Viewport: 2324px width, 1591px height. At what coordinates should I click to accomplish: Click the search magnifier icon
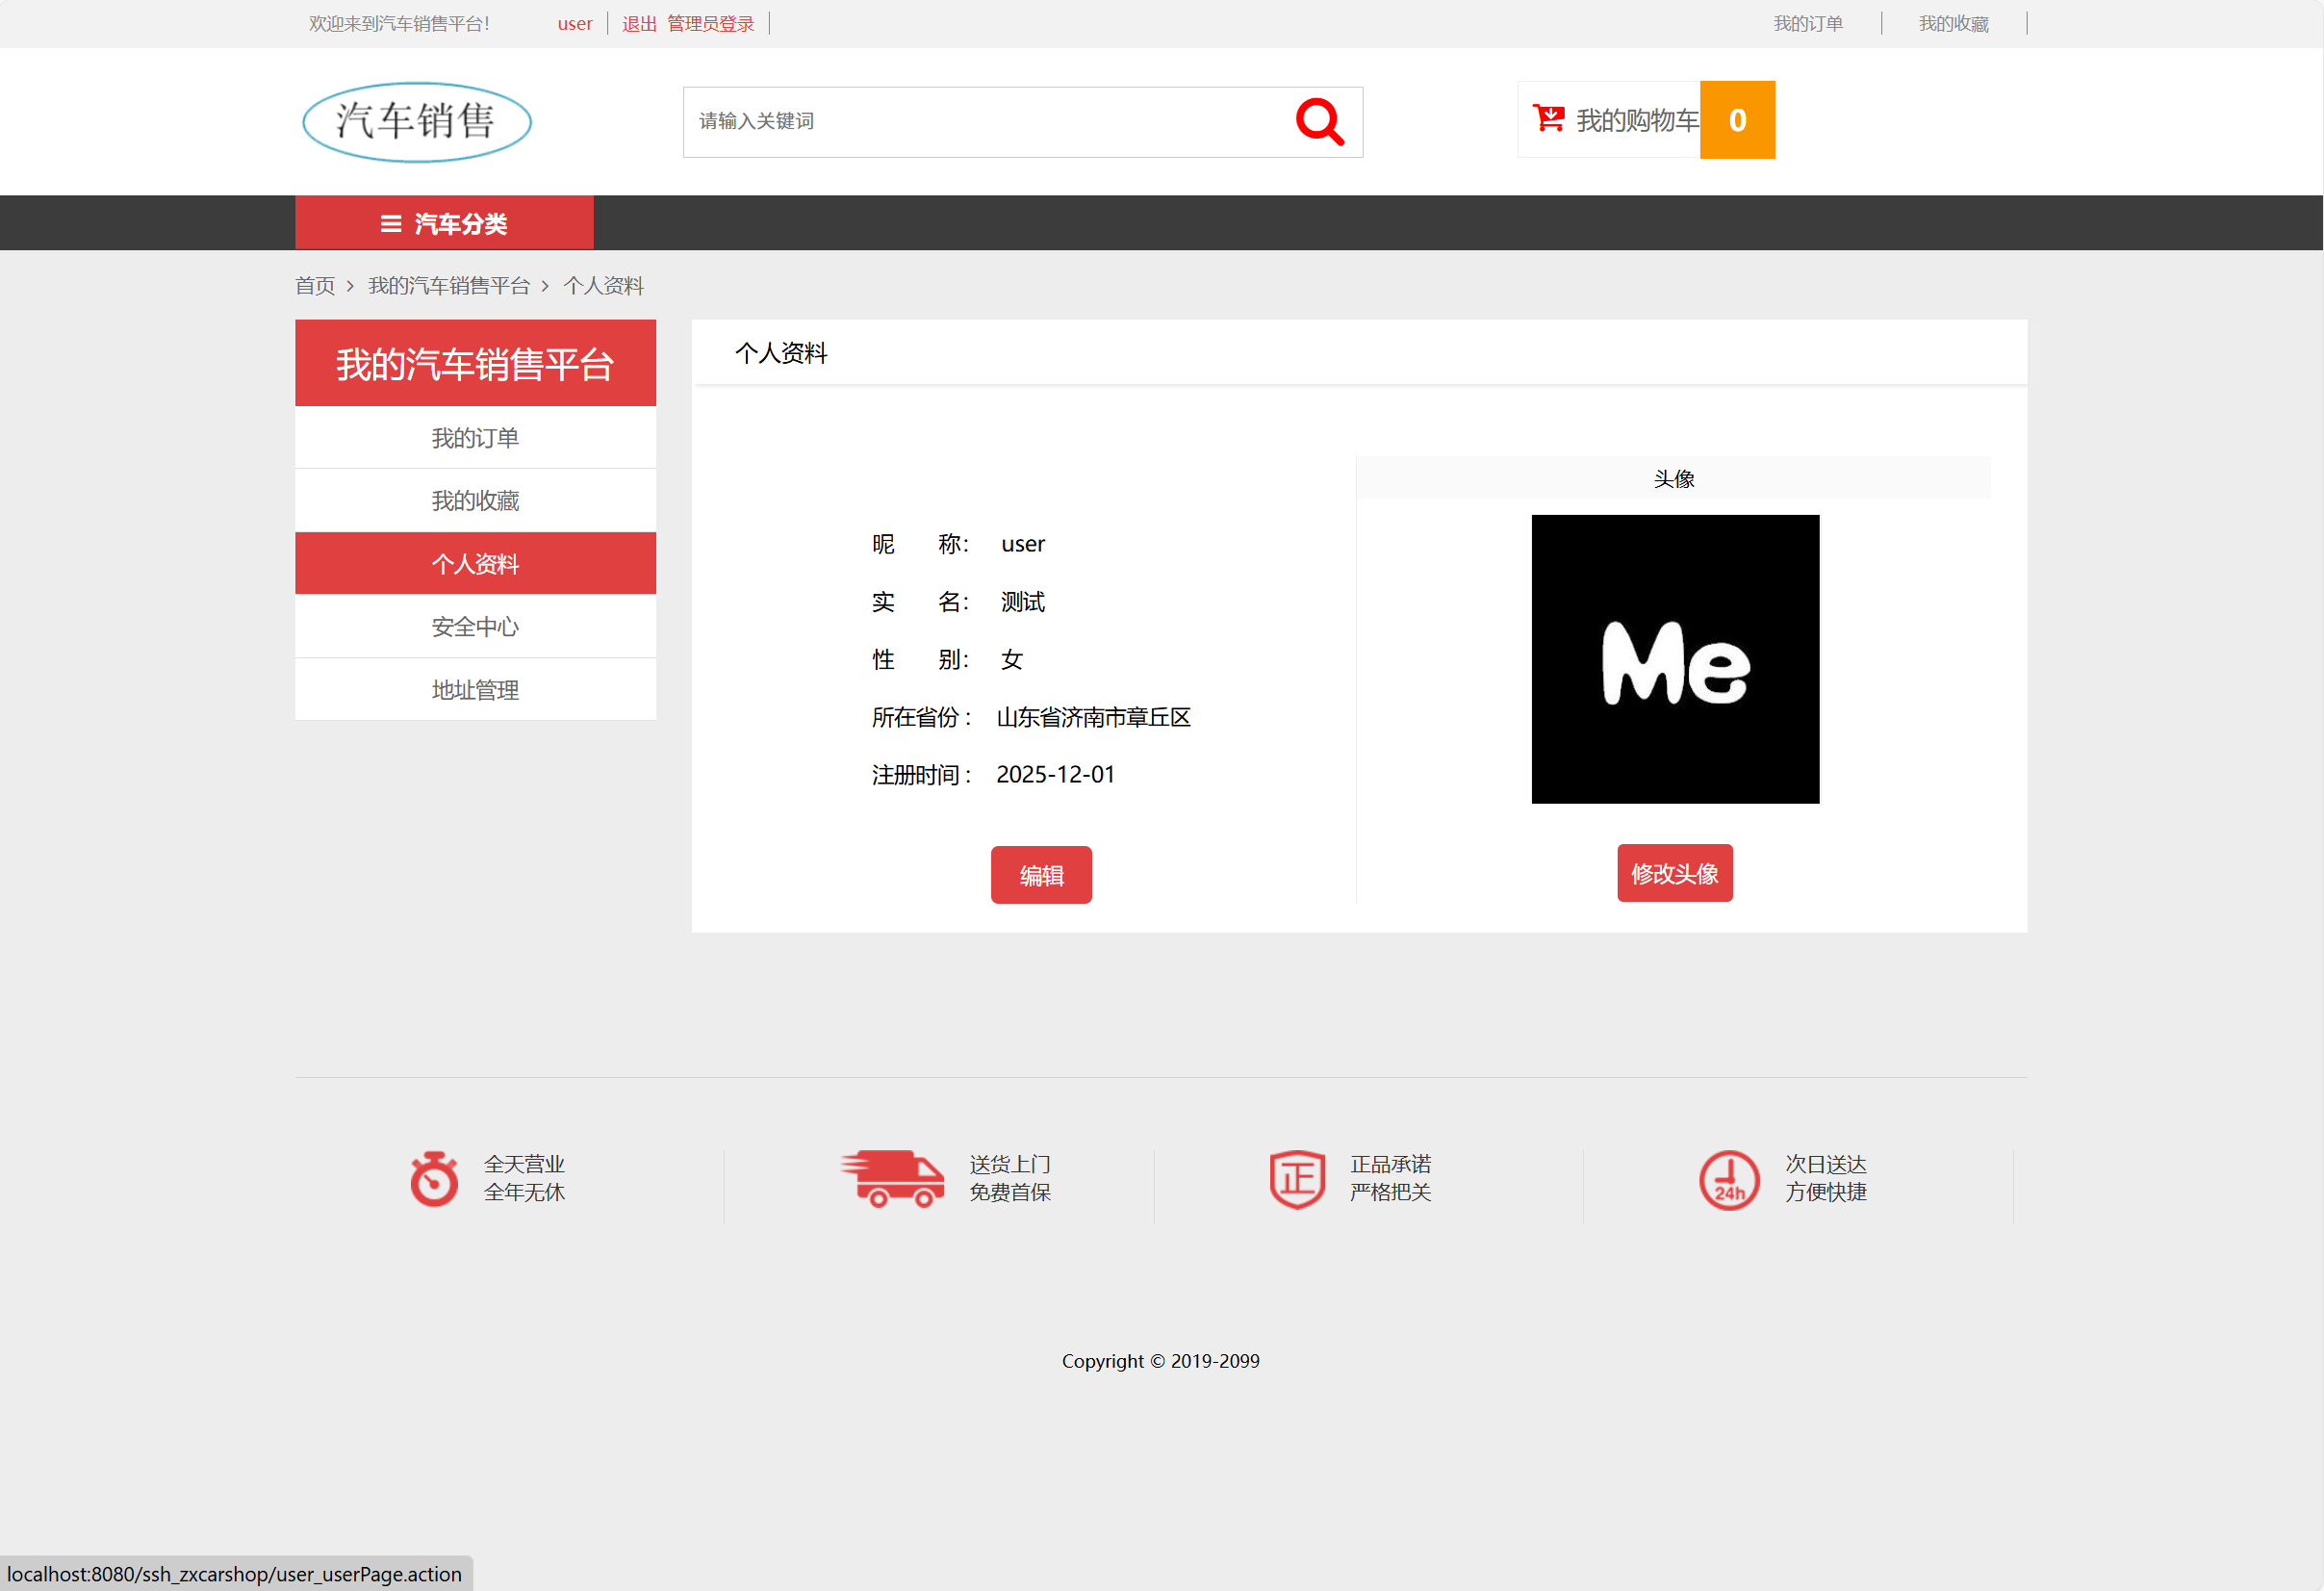(x=1319, y=121)
